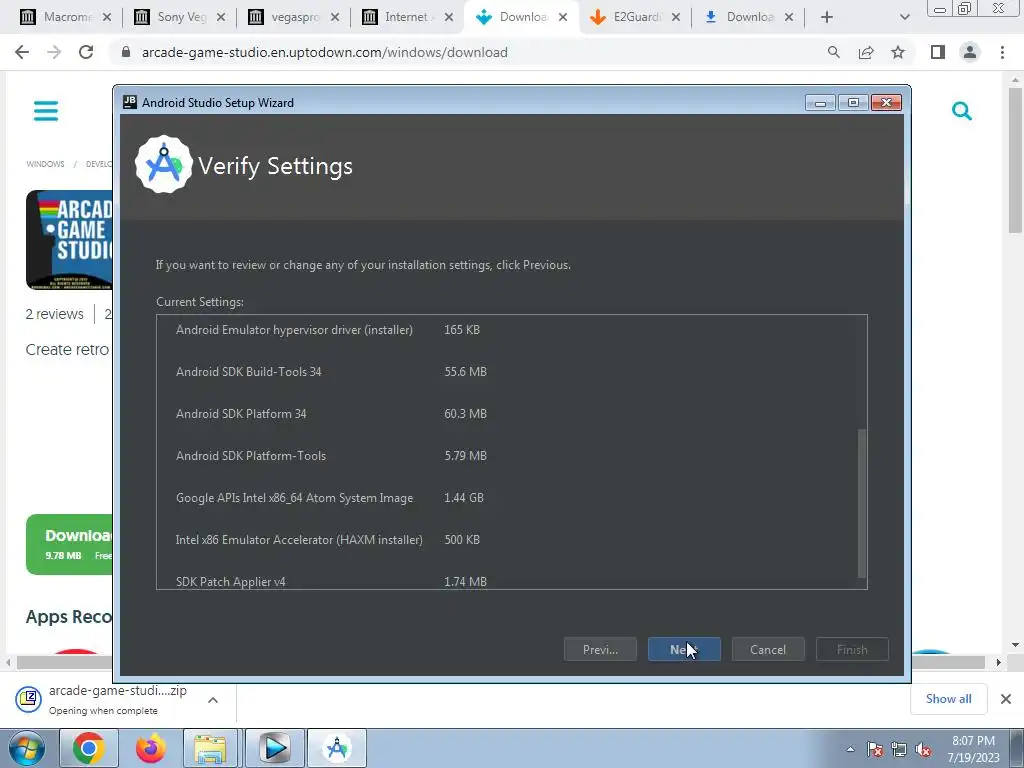Close the Chrome downloads bar
This screenshot has width=1024, height=768.
tap(1006, 699)
